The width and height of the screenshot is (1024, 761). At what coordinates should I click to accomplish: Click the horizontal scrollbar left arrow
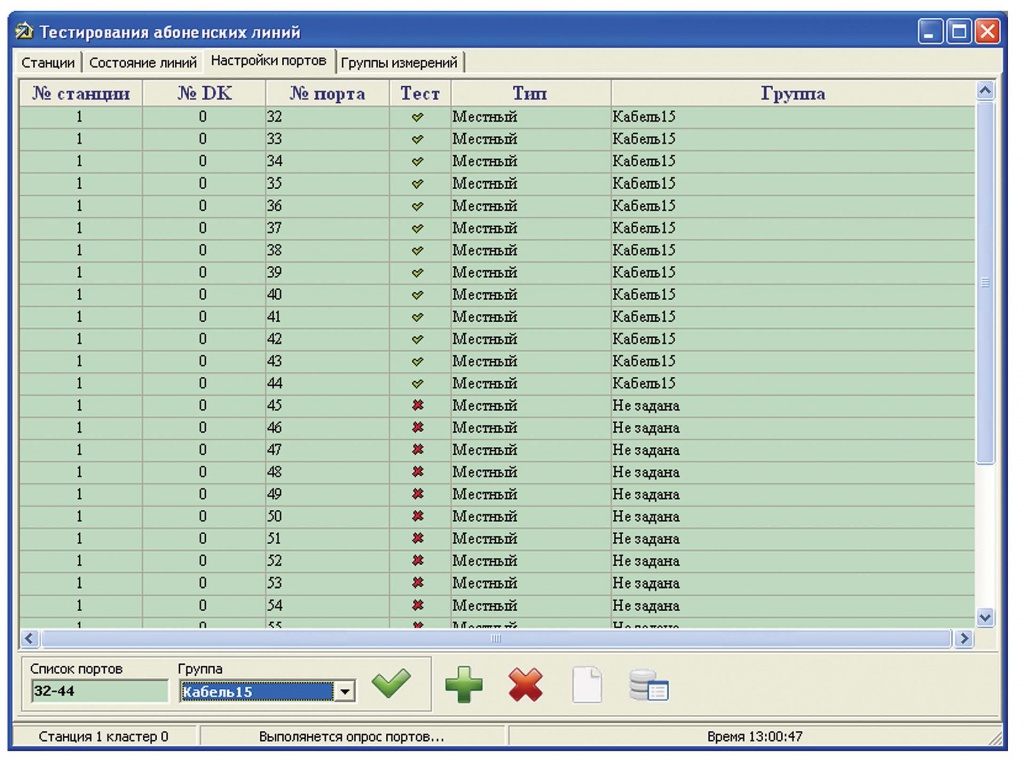click(29, 638)
